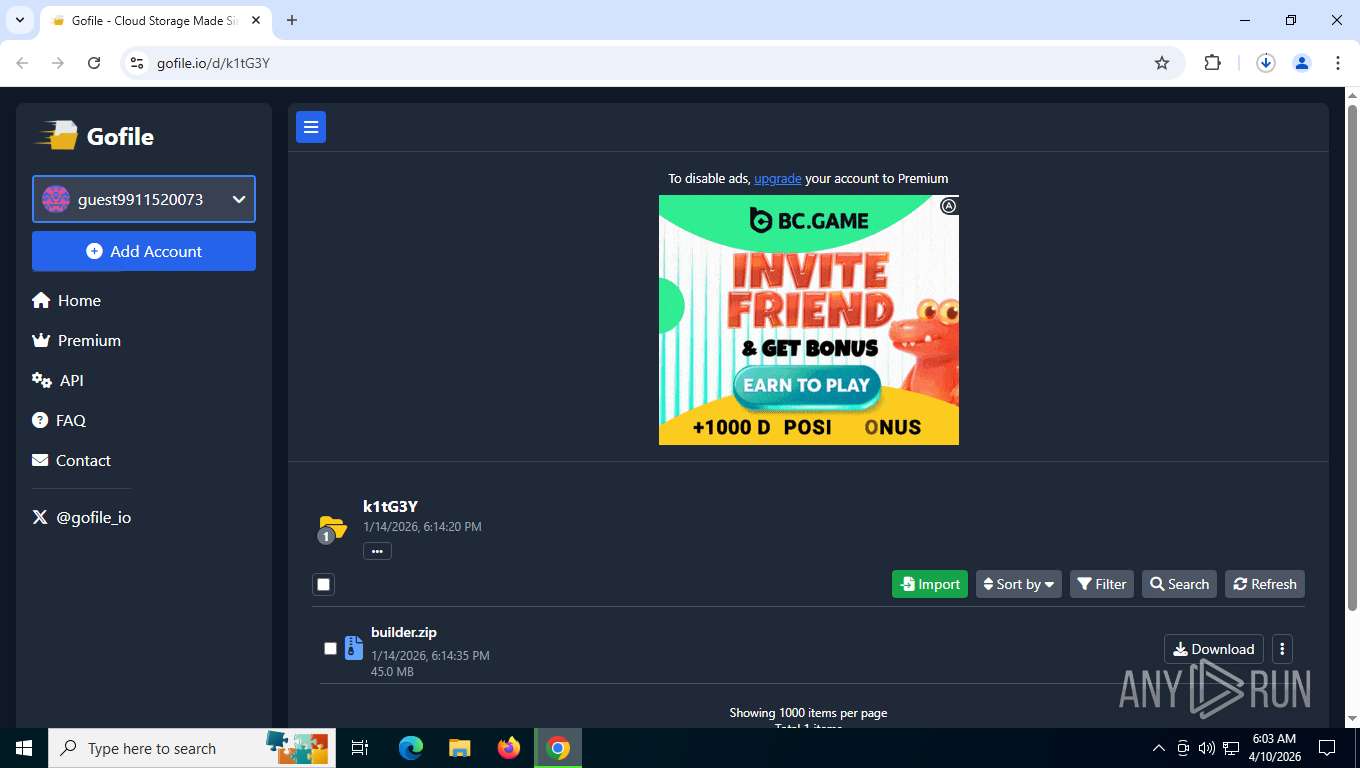
Task: Open the FAQ page from sidebar
Action: tap(59, 420)
